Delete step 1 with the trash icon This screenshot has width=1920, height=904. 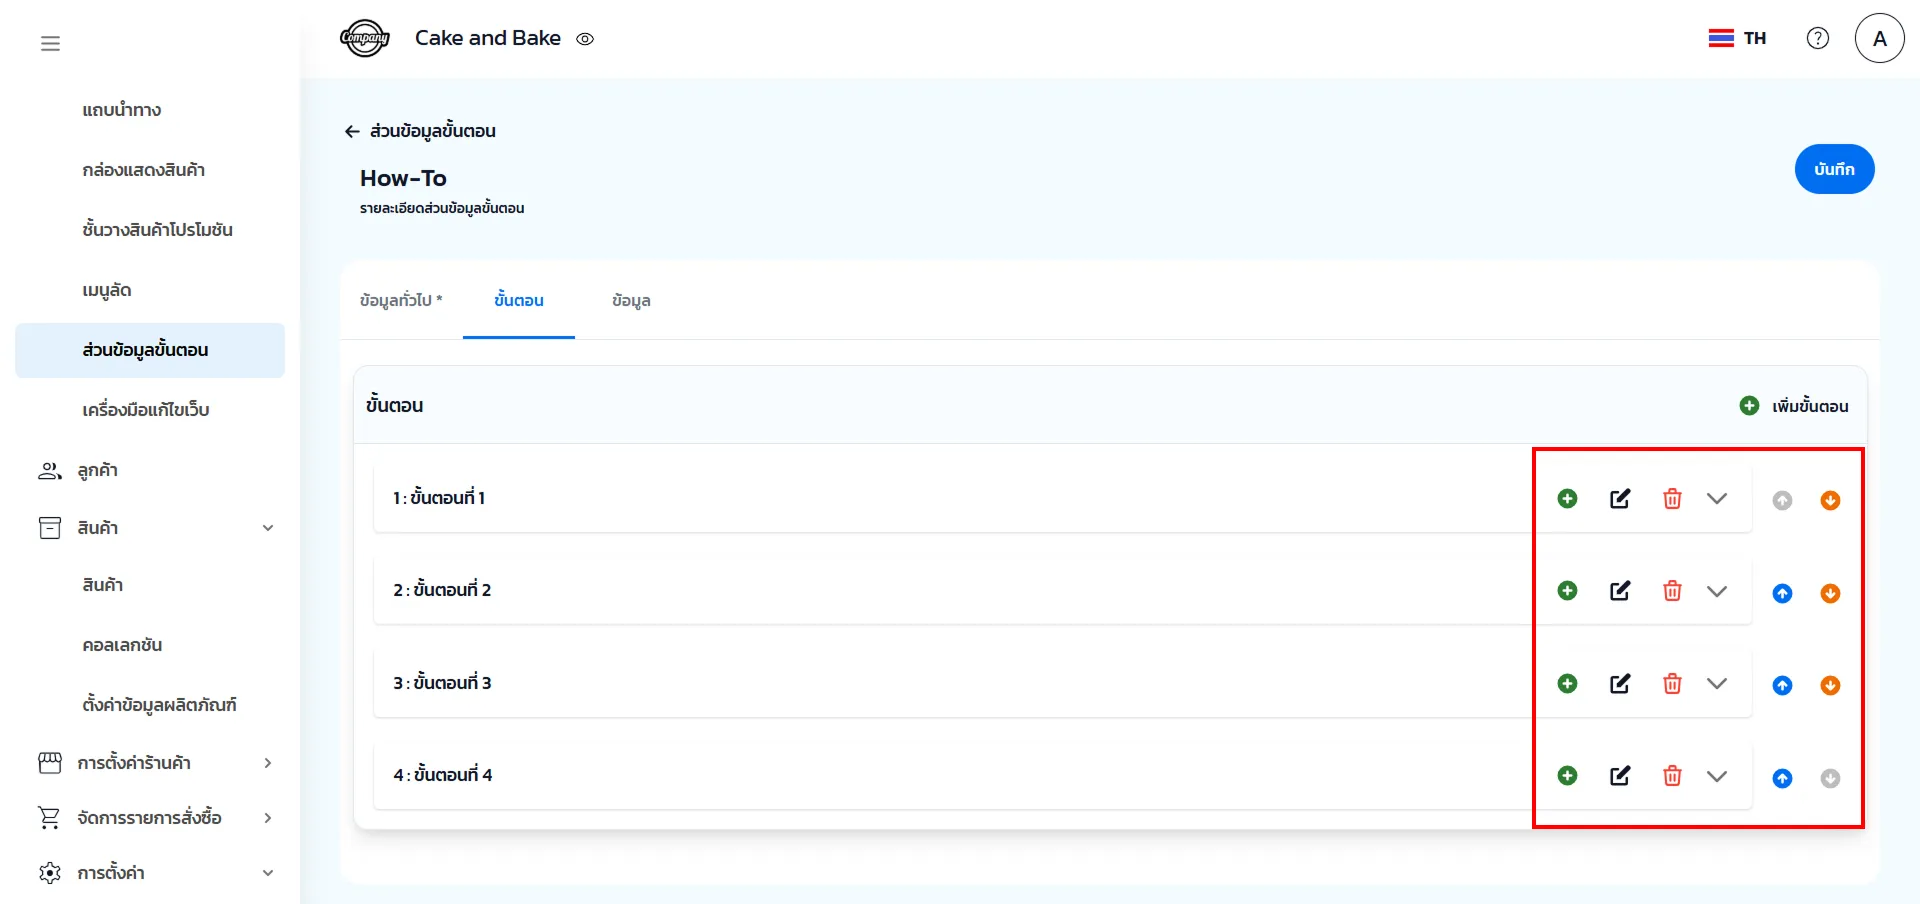pyautogui.click(x=1672, y=499)
